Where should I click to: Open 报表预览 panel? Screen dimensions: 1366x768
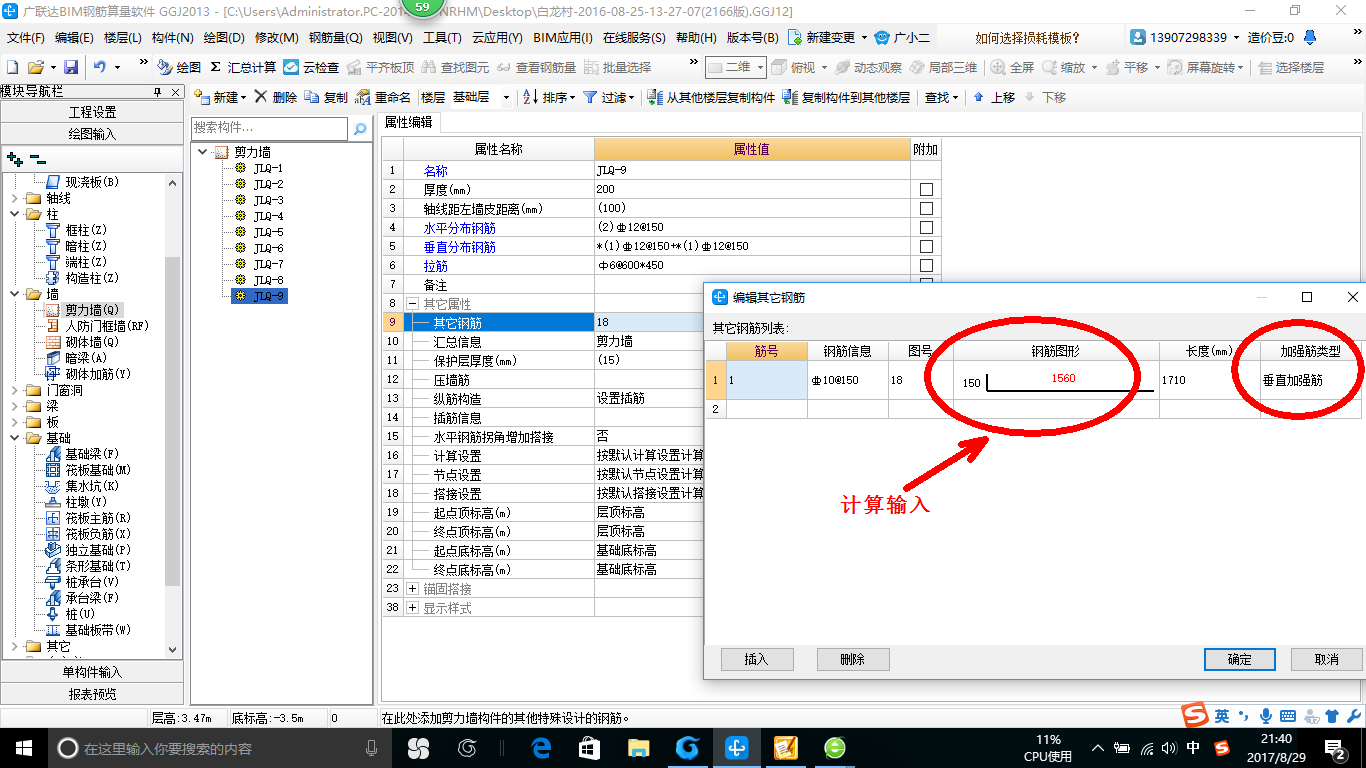click(92, 694)
